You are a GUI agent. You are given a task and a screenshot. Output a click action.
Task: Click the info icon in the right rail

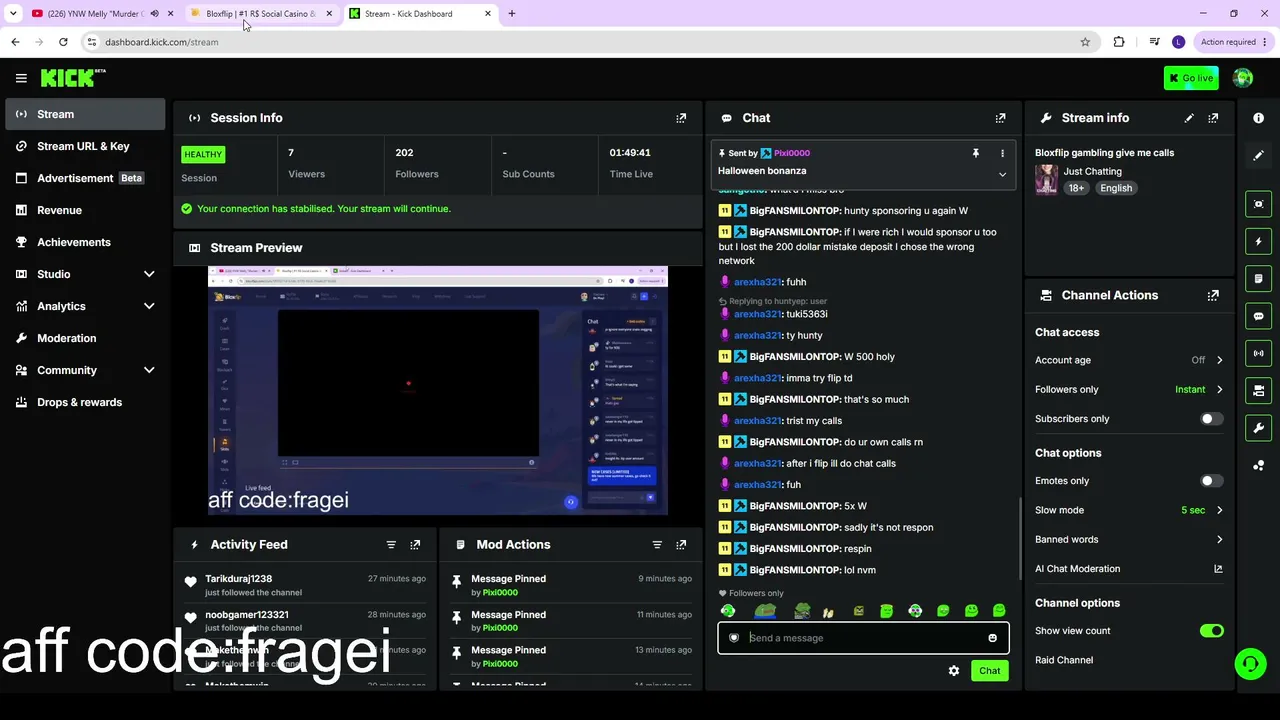[1258, 118]
